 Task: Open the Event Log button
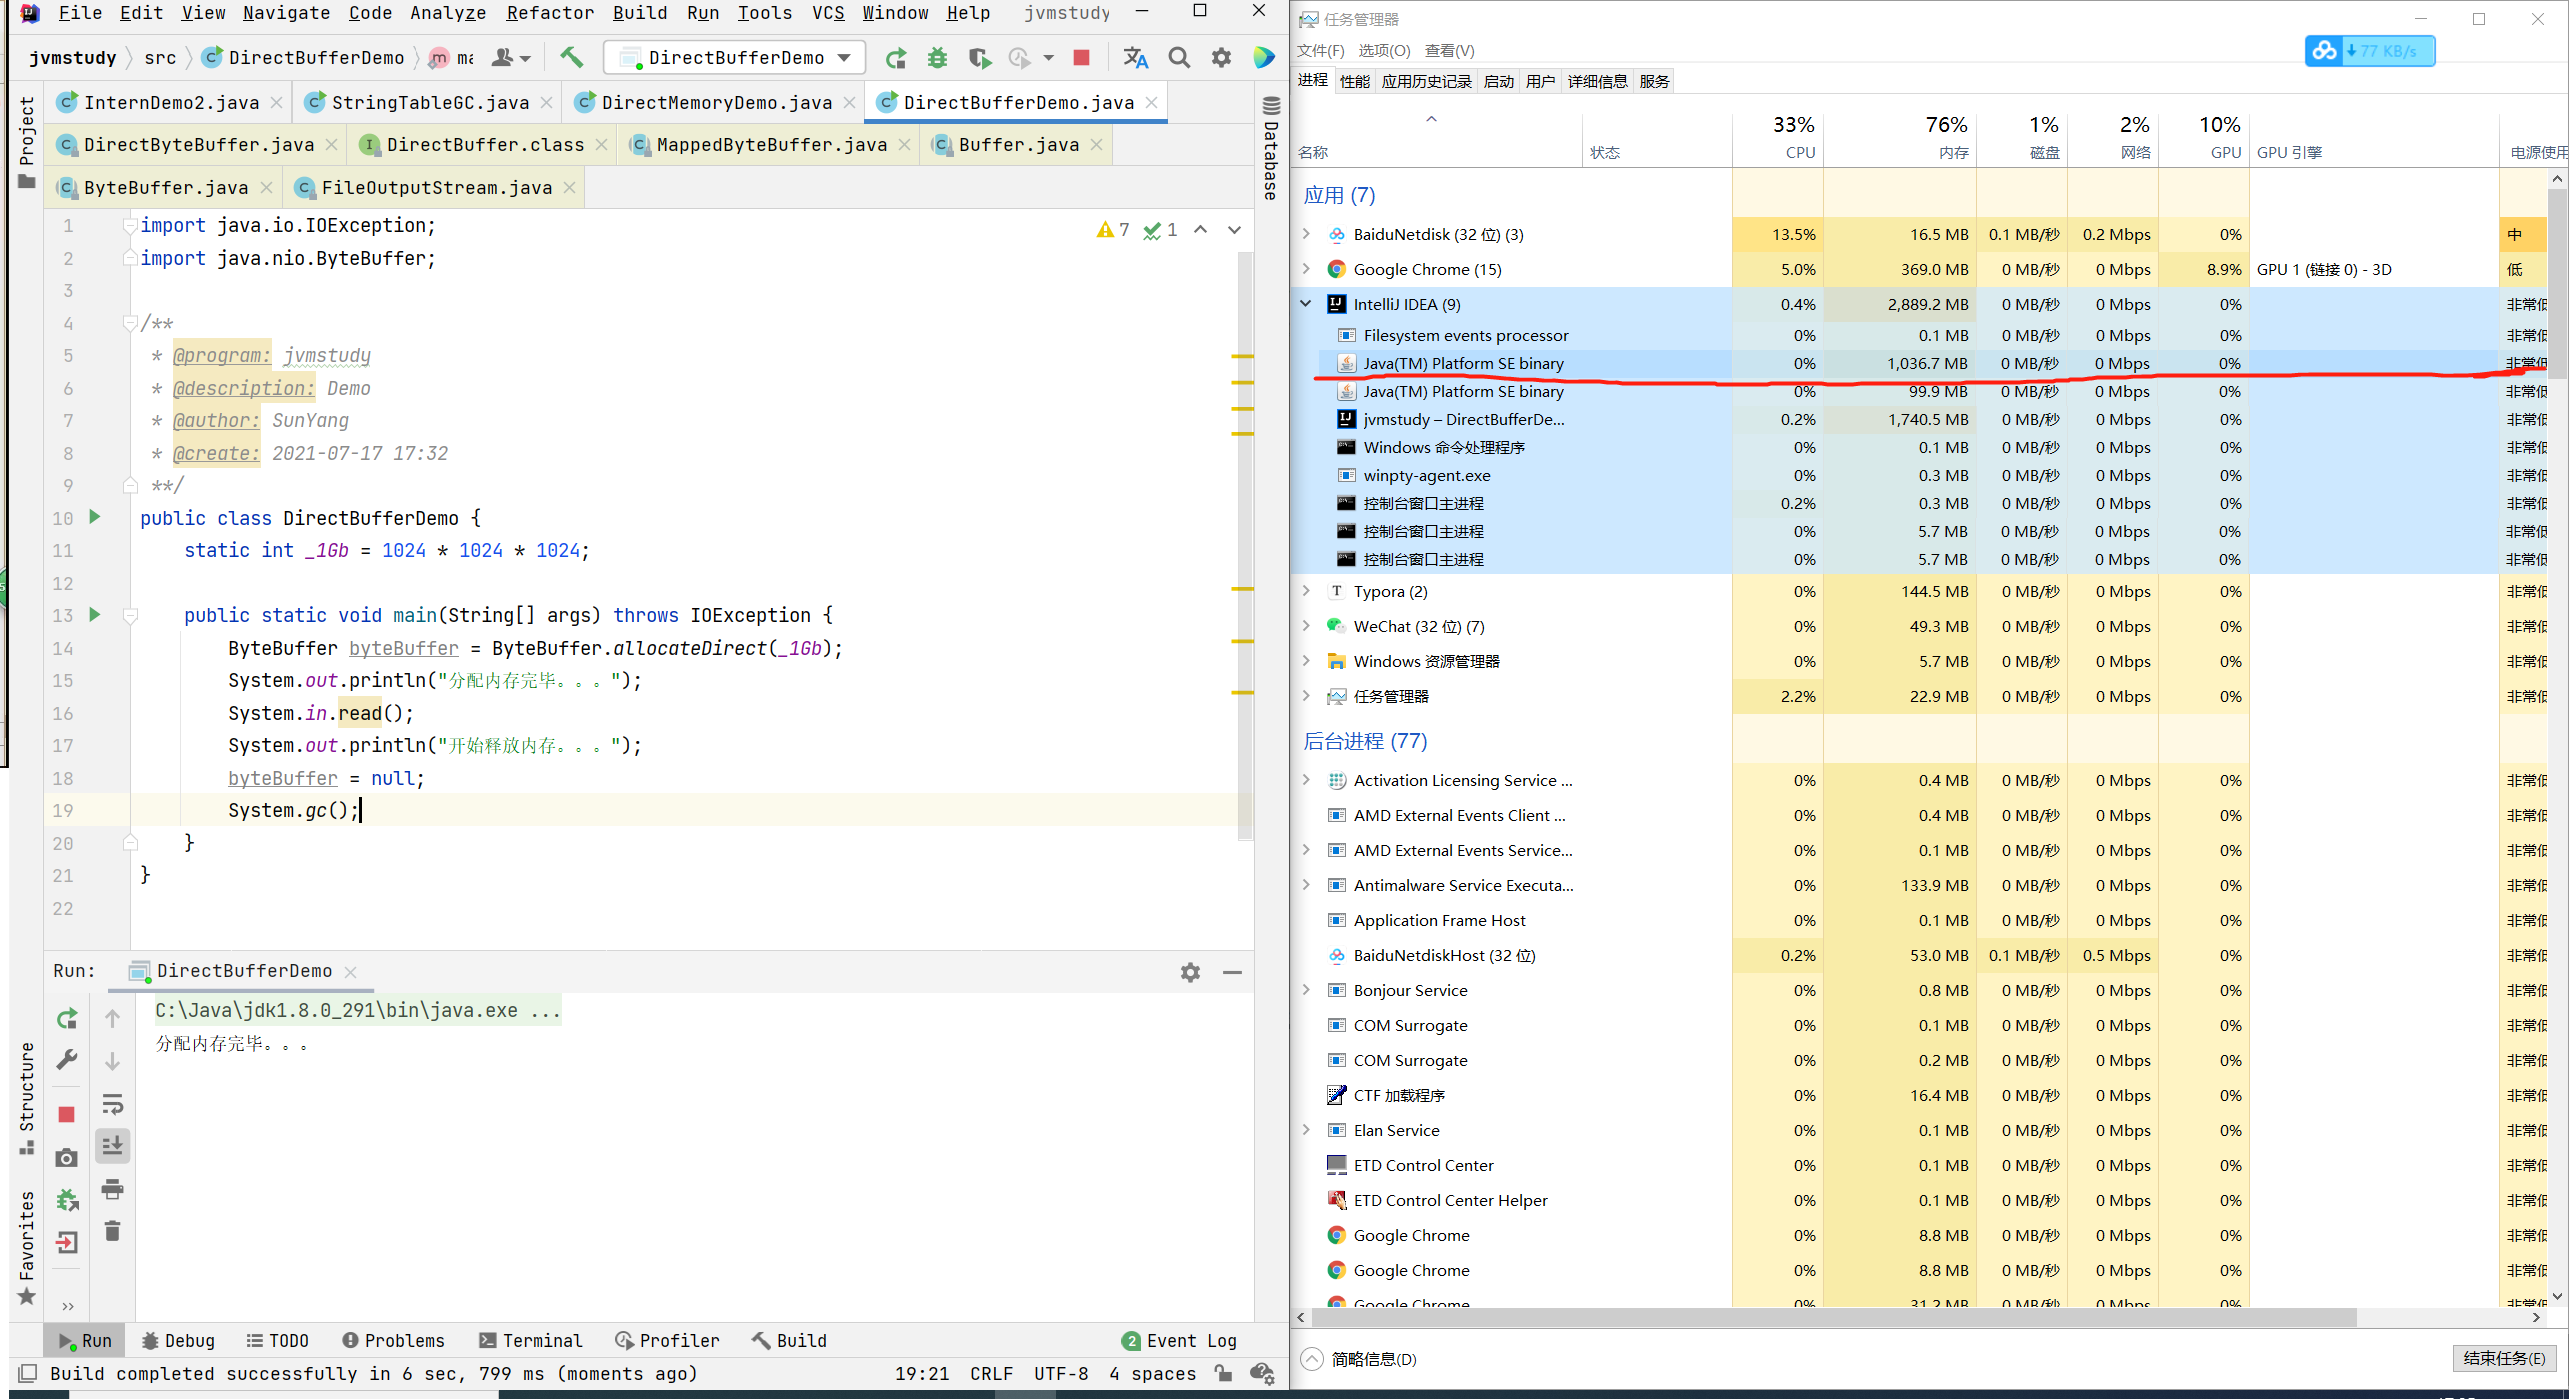coord(1179,1340)
